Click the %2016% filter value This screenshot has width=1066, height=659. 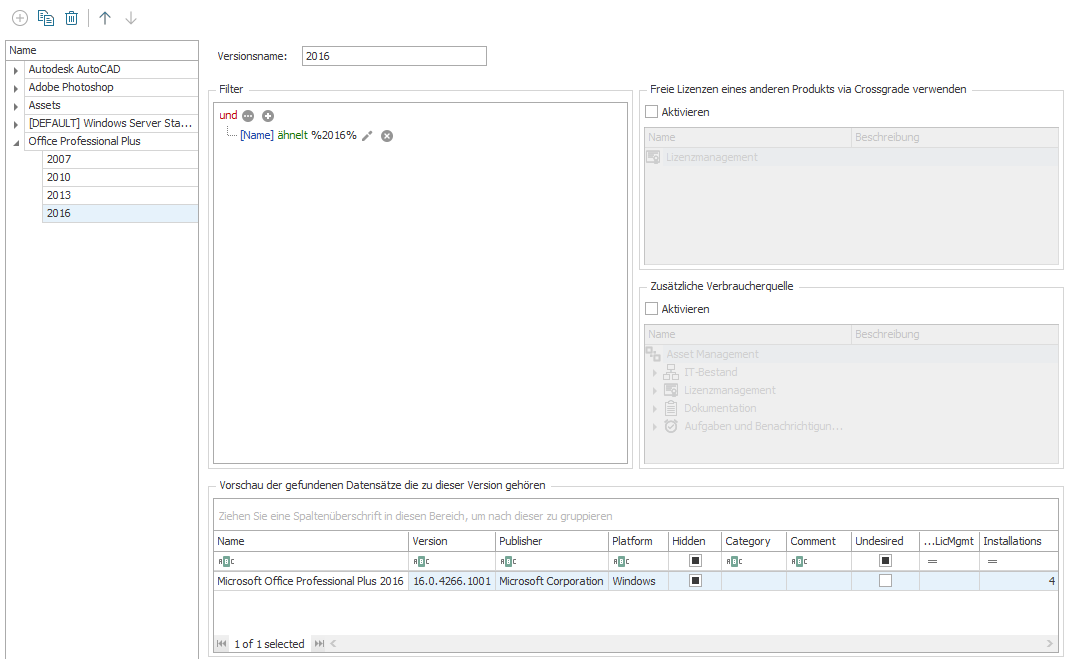(x=334, y=135)
